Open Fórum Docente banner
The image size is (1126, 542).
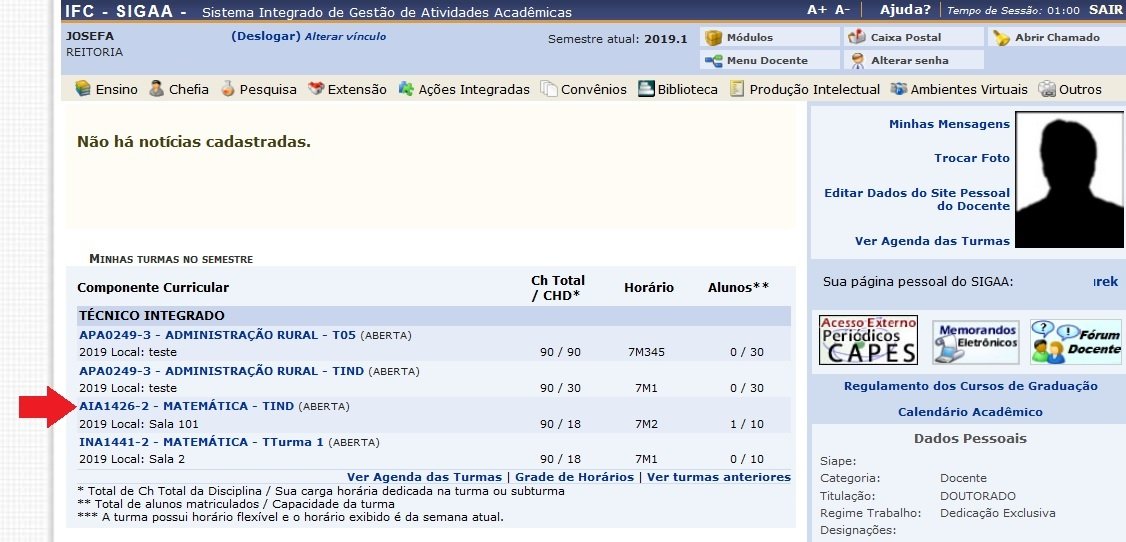[x=1076, y=342]
